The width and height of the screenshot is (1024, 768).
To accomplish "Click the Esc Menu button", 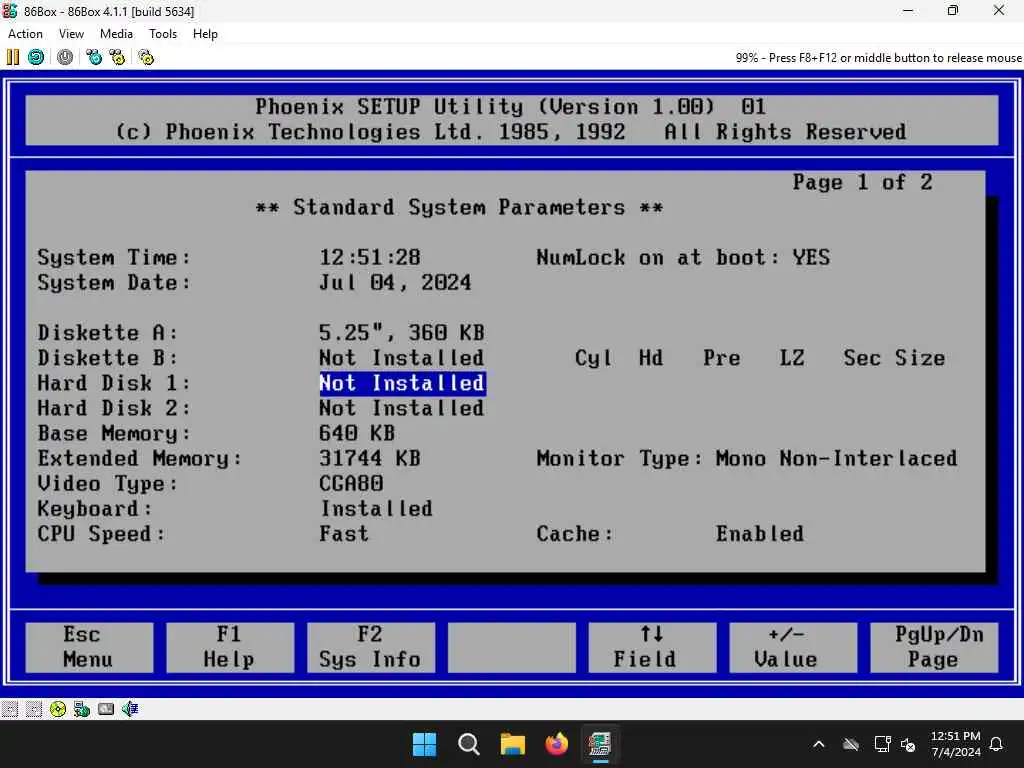I will (89, 647).
